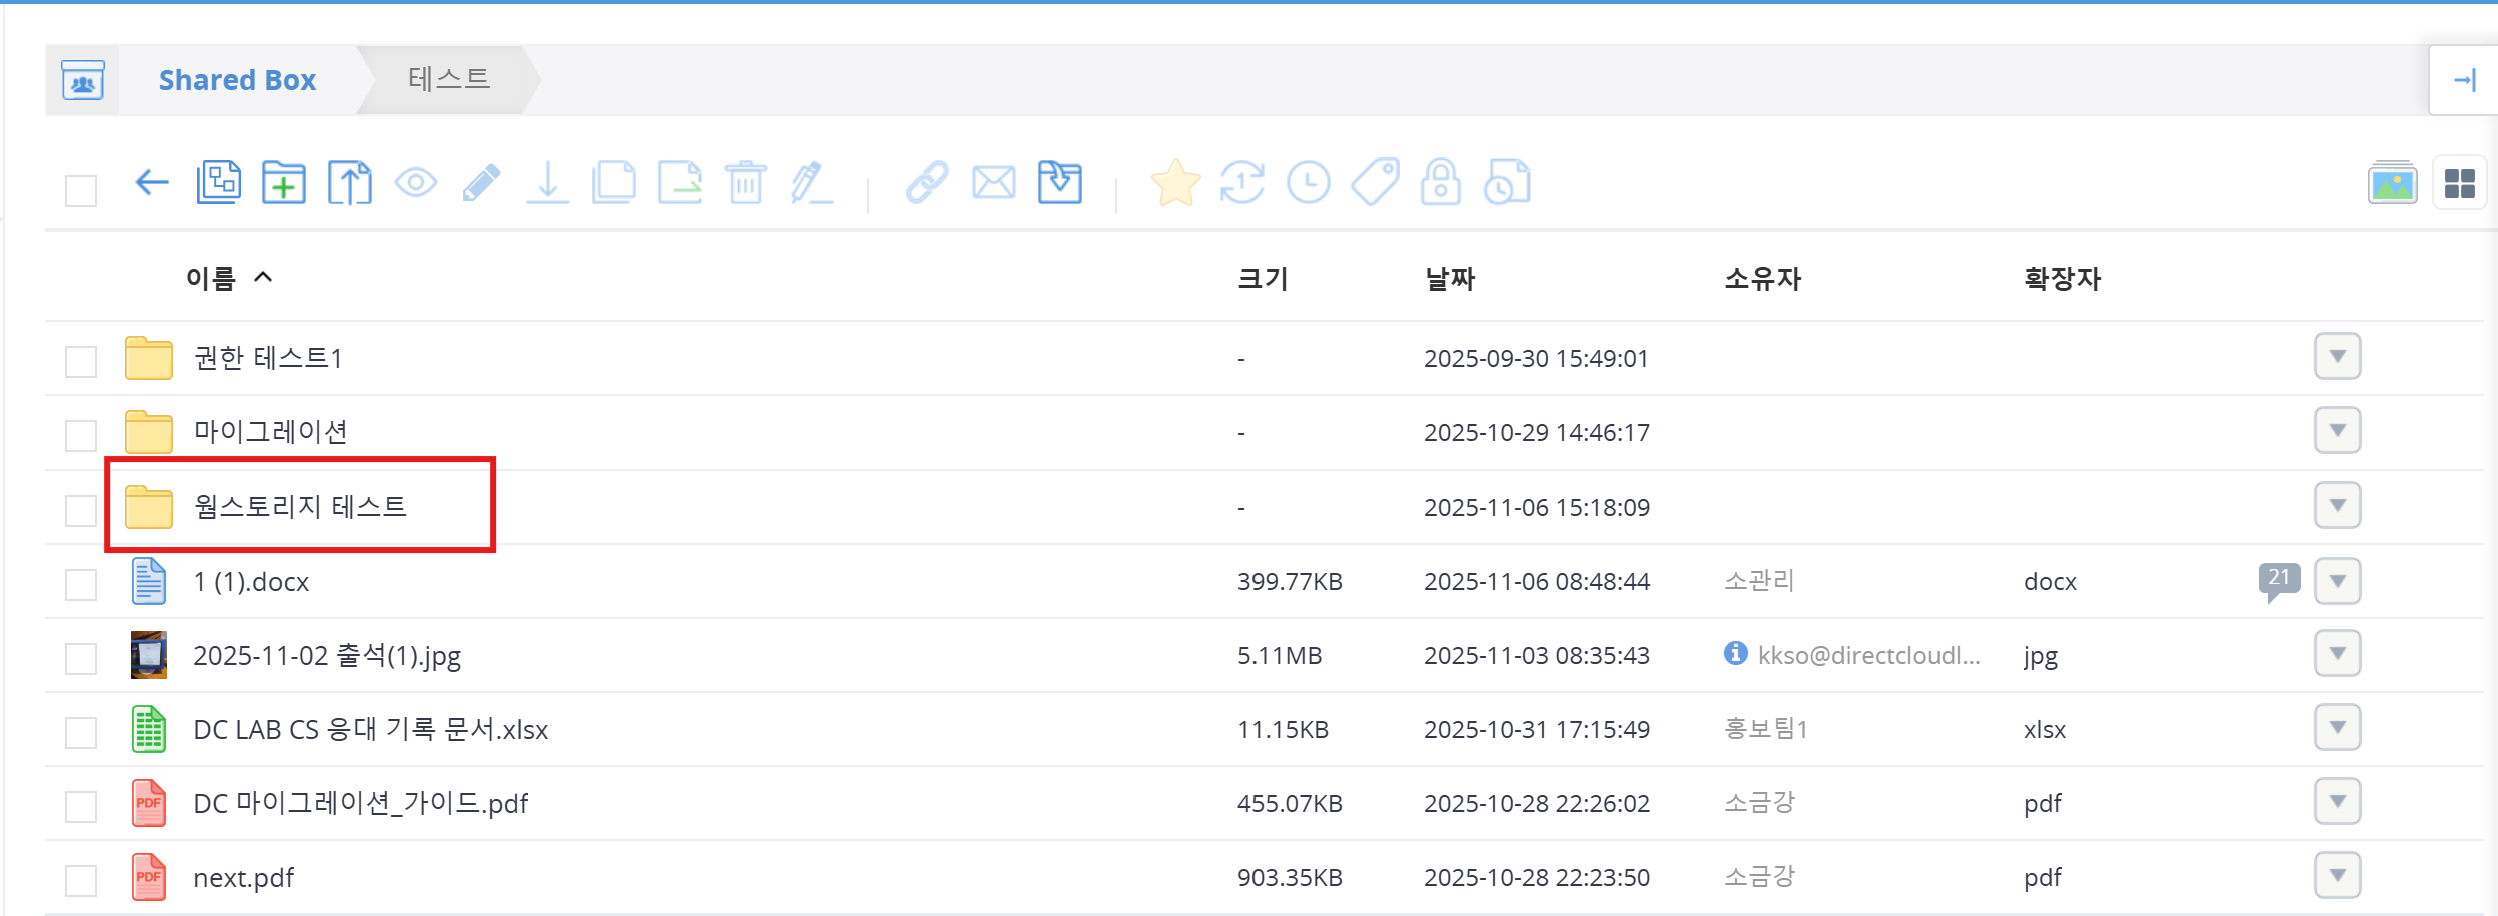Image resolution: width=2498 pixels, height=916 pixels.
Task: Click the star favorites icon
Action: 1175,183
